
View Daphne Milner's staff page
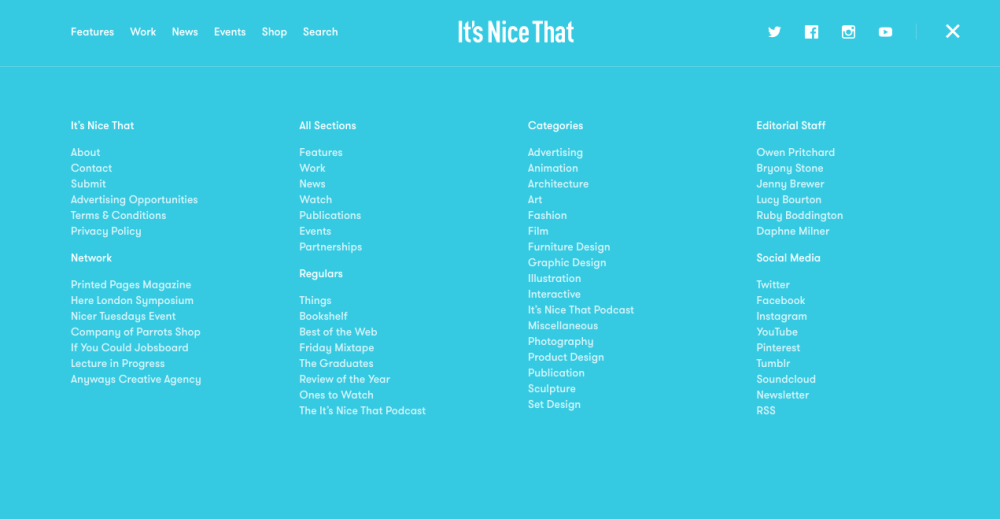pos(793,231)
